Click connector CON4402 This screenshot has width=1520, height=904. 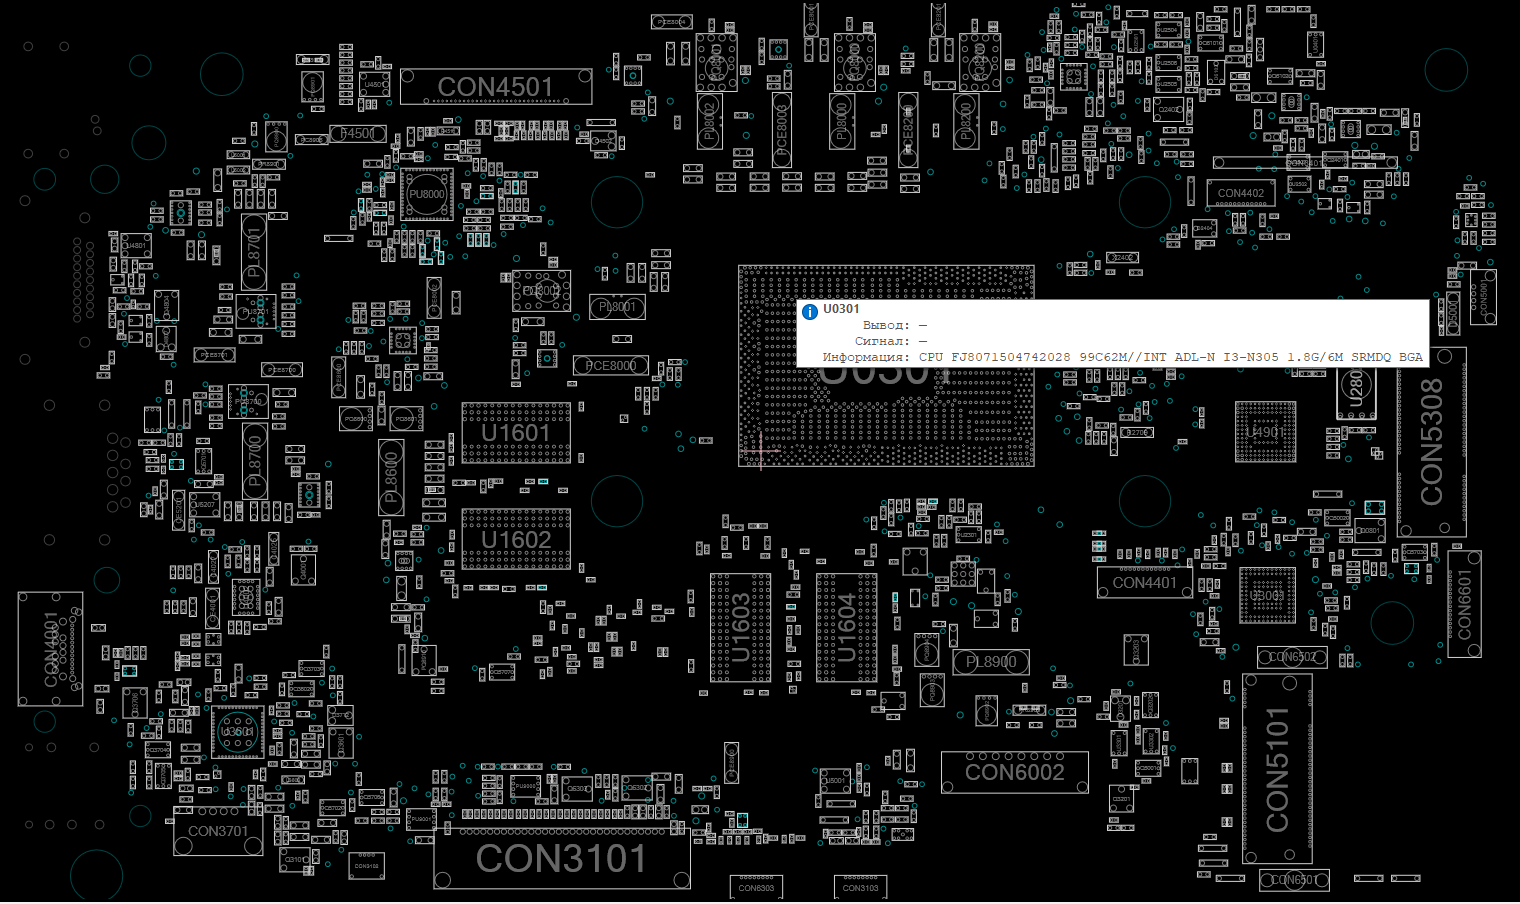point(1240,193)
